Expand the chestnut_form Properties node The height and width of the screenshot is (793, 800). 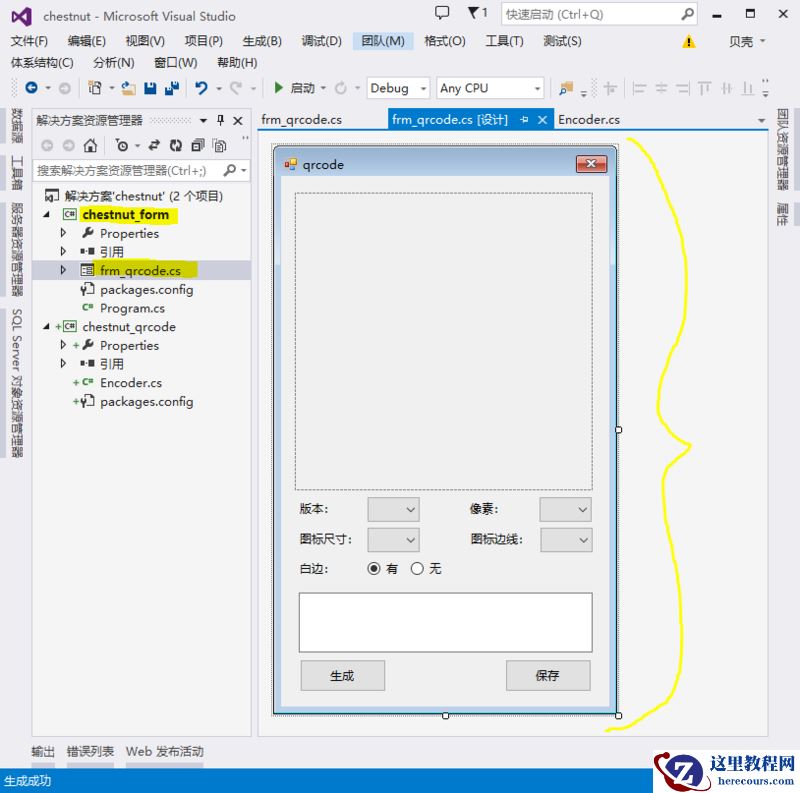point(63,233)
